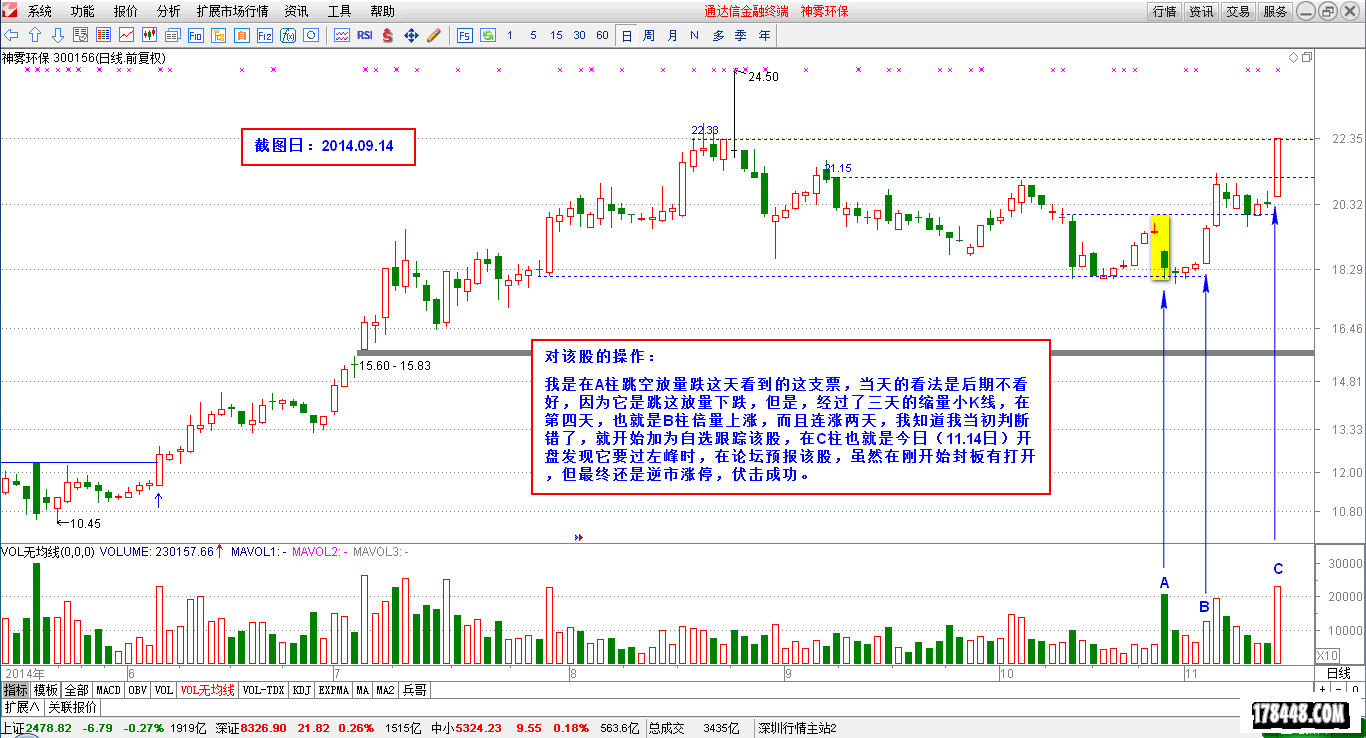Screen dimensions: 1366x738
Task: Select the MACD indicator tab
Action: 108,690
